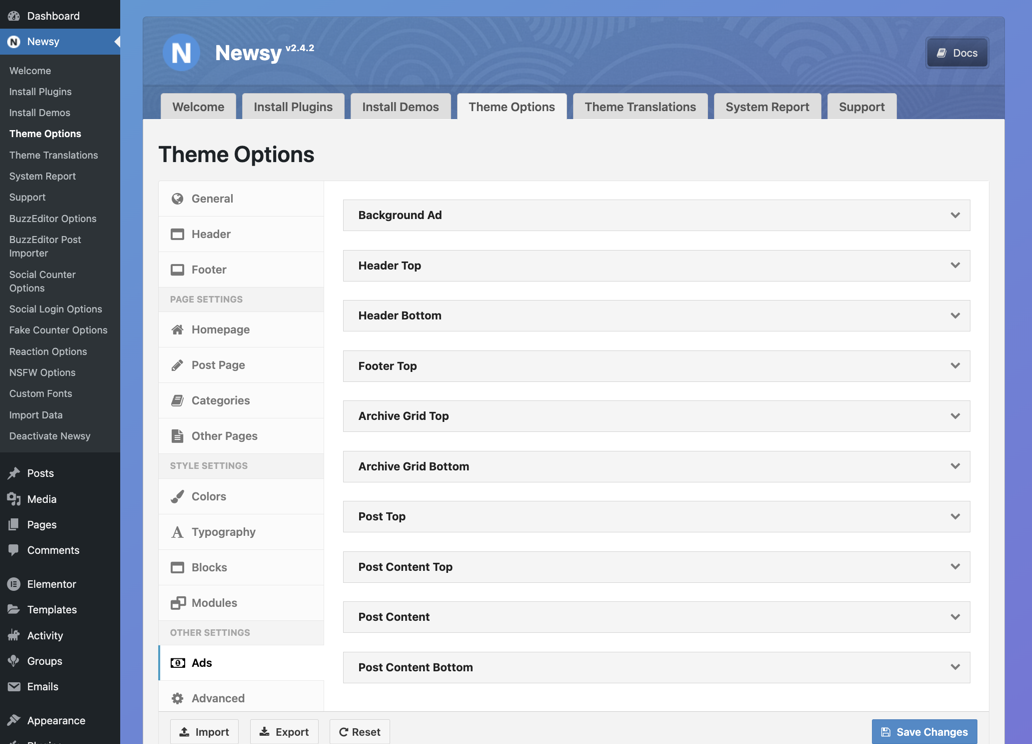
Task: Click the Categories book icon
Action: pos(177,401)
